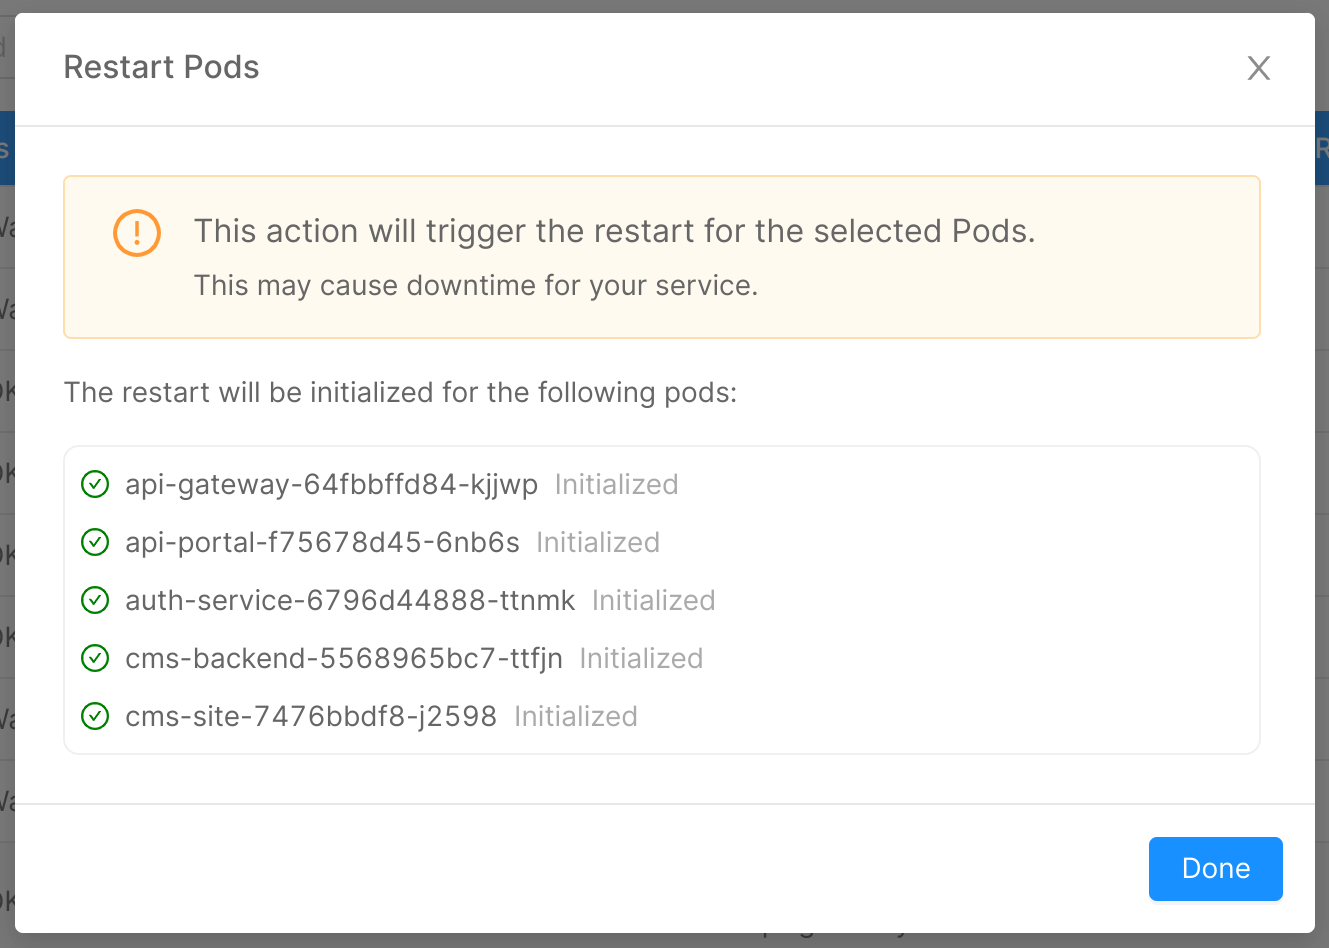Click the green check icon beside api-portal pod
1329x948 pixels.
[x=94, y=542]
